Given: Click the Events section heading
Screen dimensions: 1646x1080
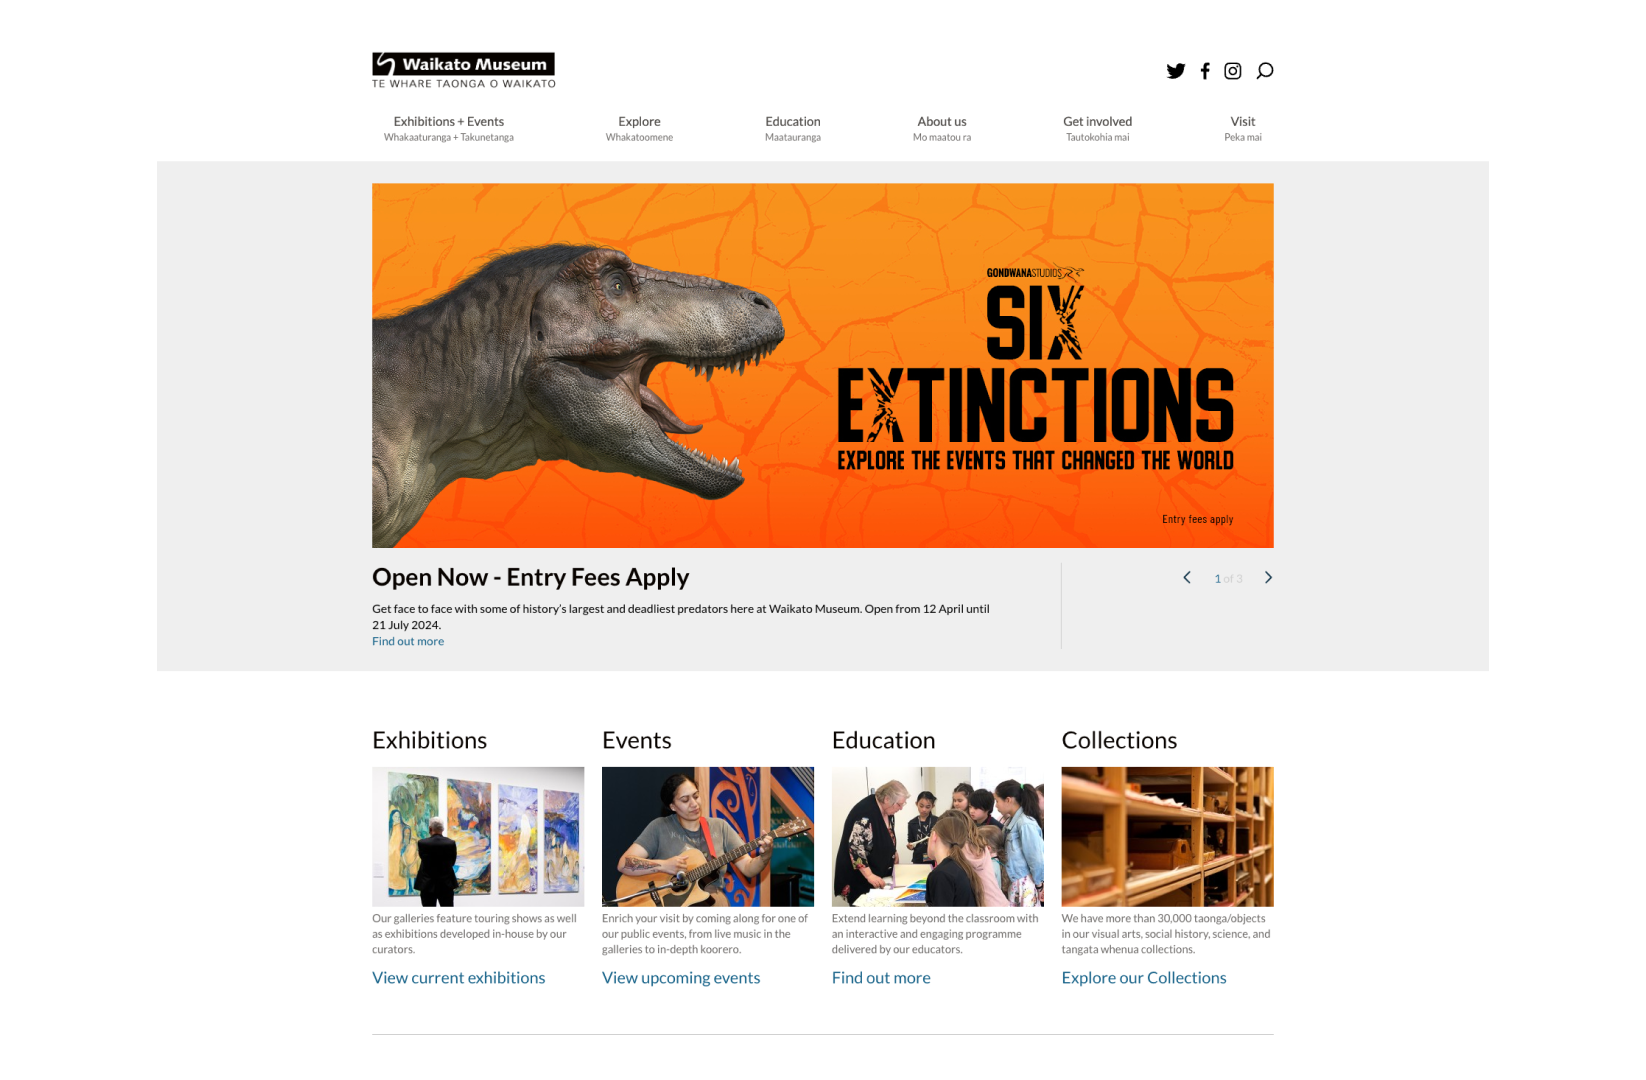Looking at the screenshot, I should (636, 740).
